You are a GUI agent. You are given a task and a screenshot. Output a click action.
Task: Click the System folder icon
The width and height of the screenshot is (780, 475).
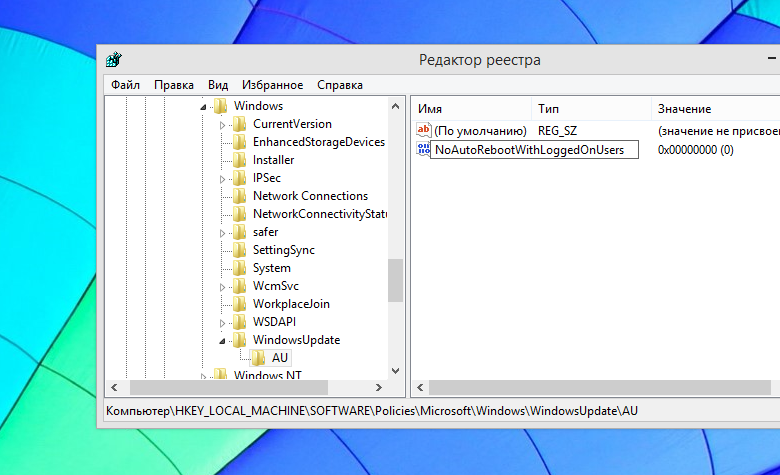[239, 268]
